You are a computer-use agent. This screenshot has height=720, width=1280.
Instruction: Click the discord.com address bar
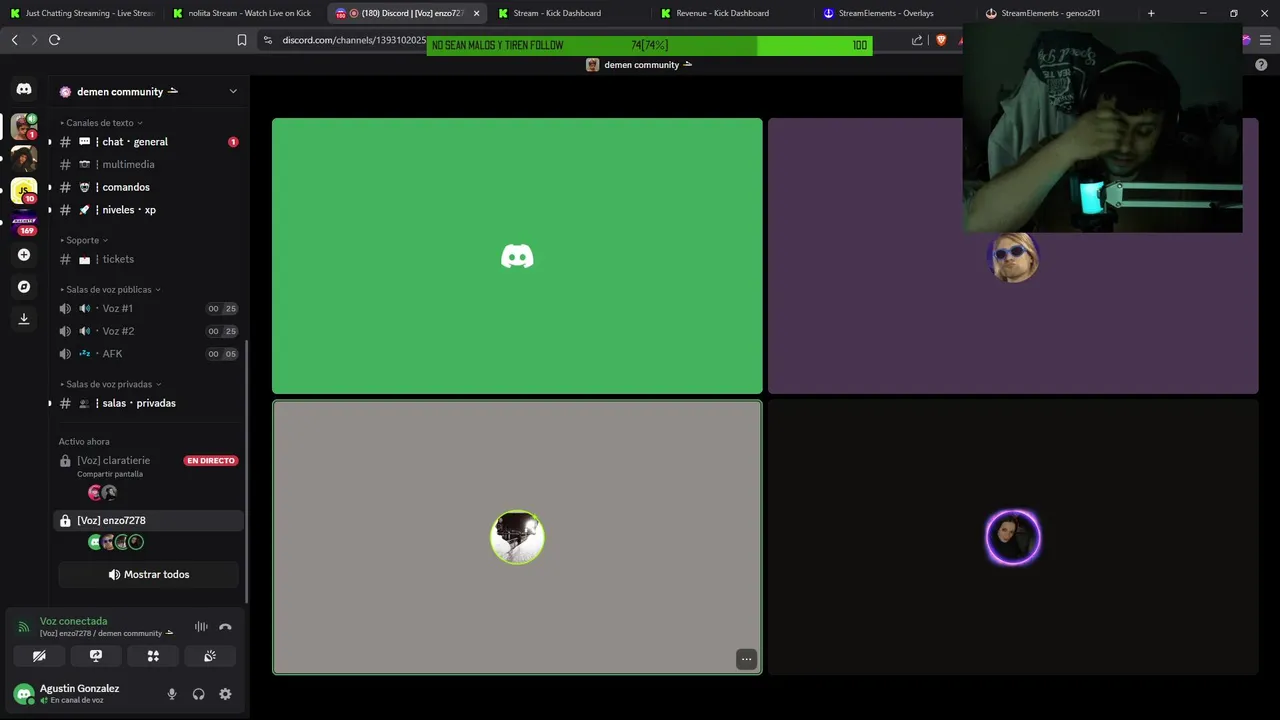(x=354, y=40)
